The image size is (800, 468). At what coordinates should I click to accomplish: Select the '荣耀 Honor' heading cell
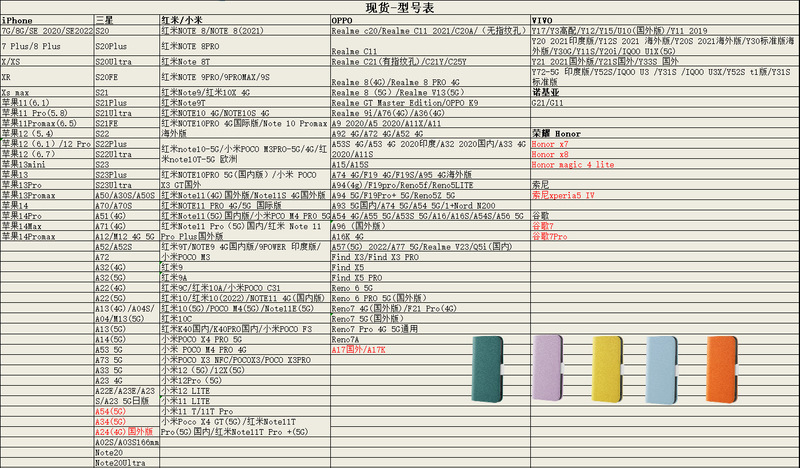coord(665,134)
